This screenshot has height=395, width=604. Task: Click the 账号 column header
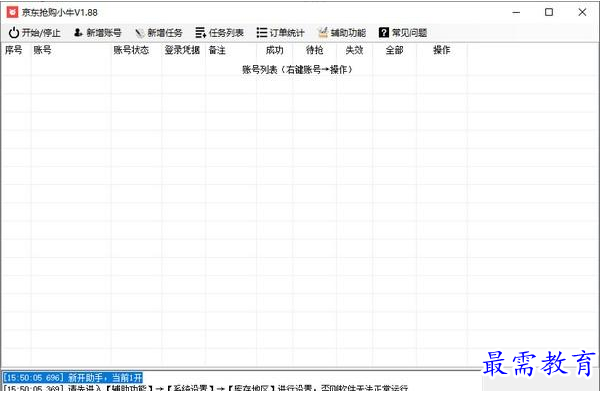(42, 50)
